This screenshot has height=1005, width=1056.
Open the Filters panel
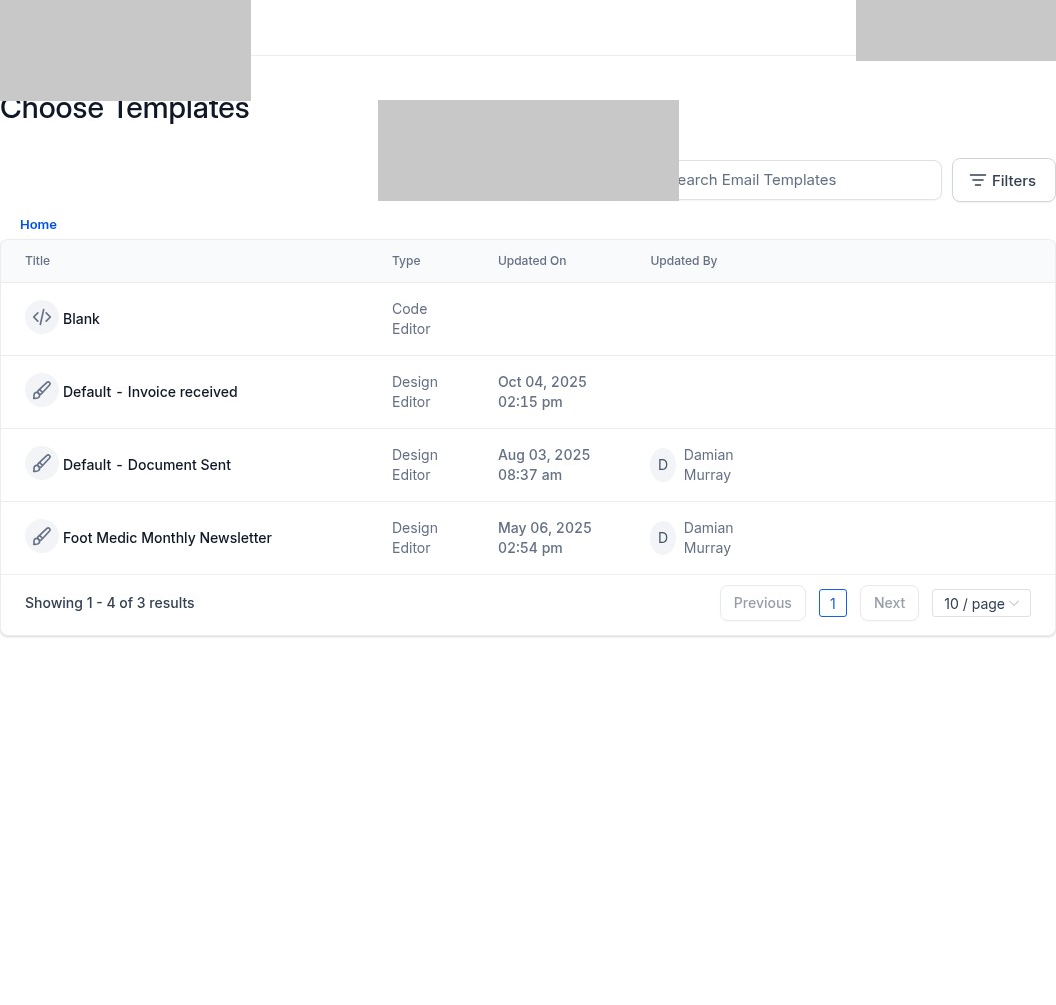(1003, 181)
